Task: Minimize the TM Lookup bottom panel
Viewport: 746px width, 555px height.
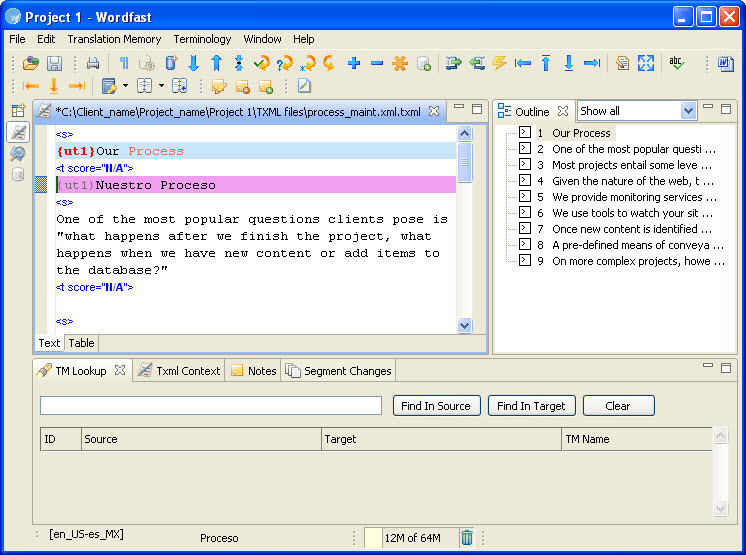Action: pyautogui.click(x=708, y=366)
